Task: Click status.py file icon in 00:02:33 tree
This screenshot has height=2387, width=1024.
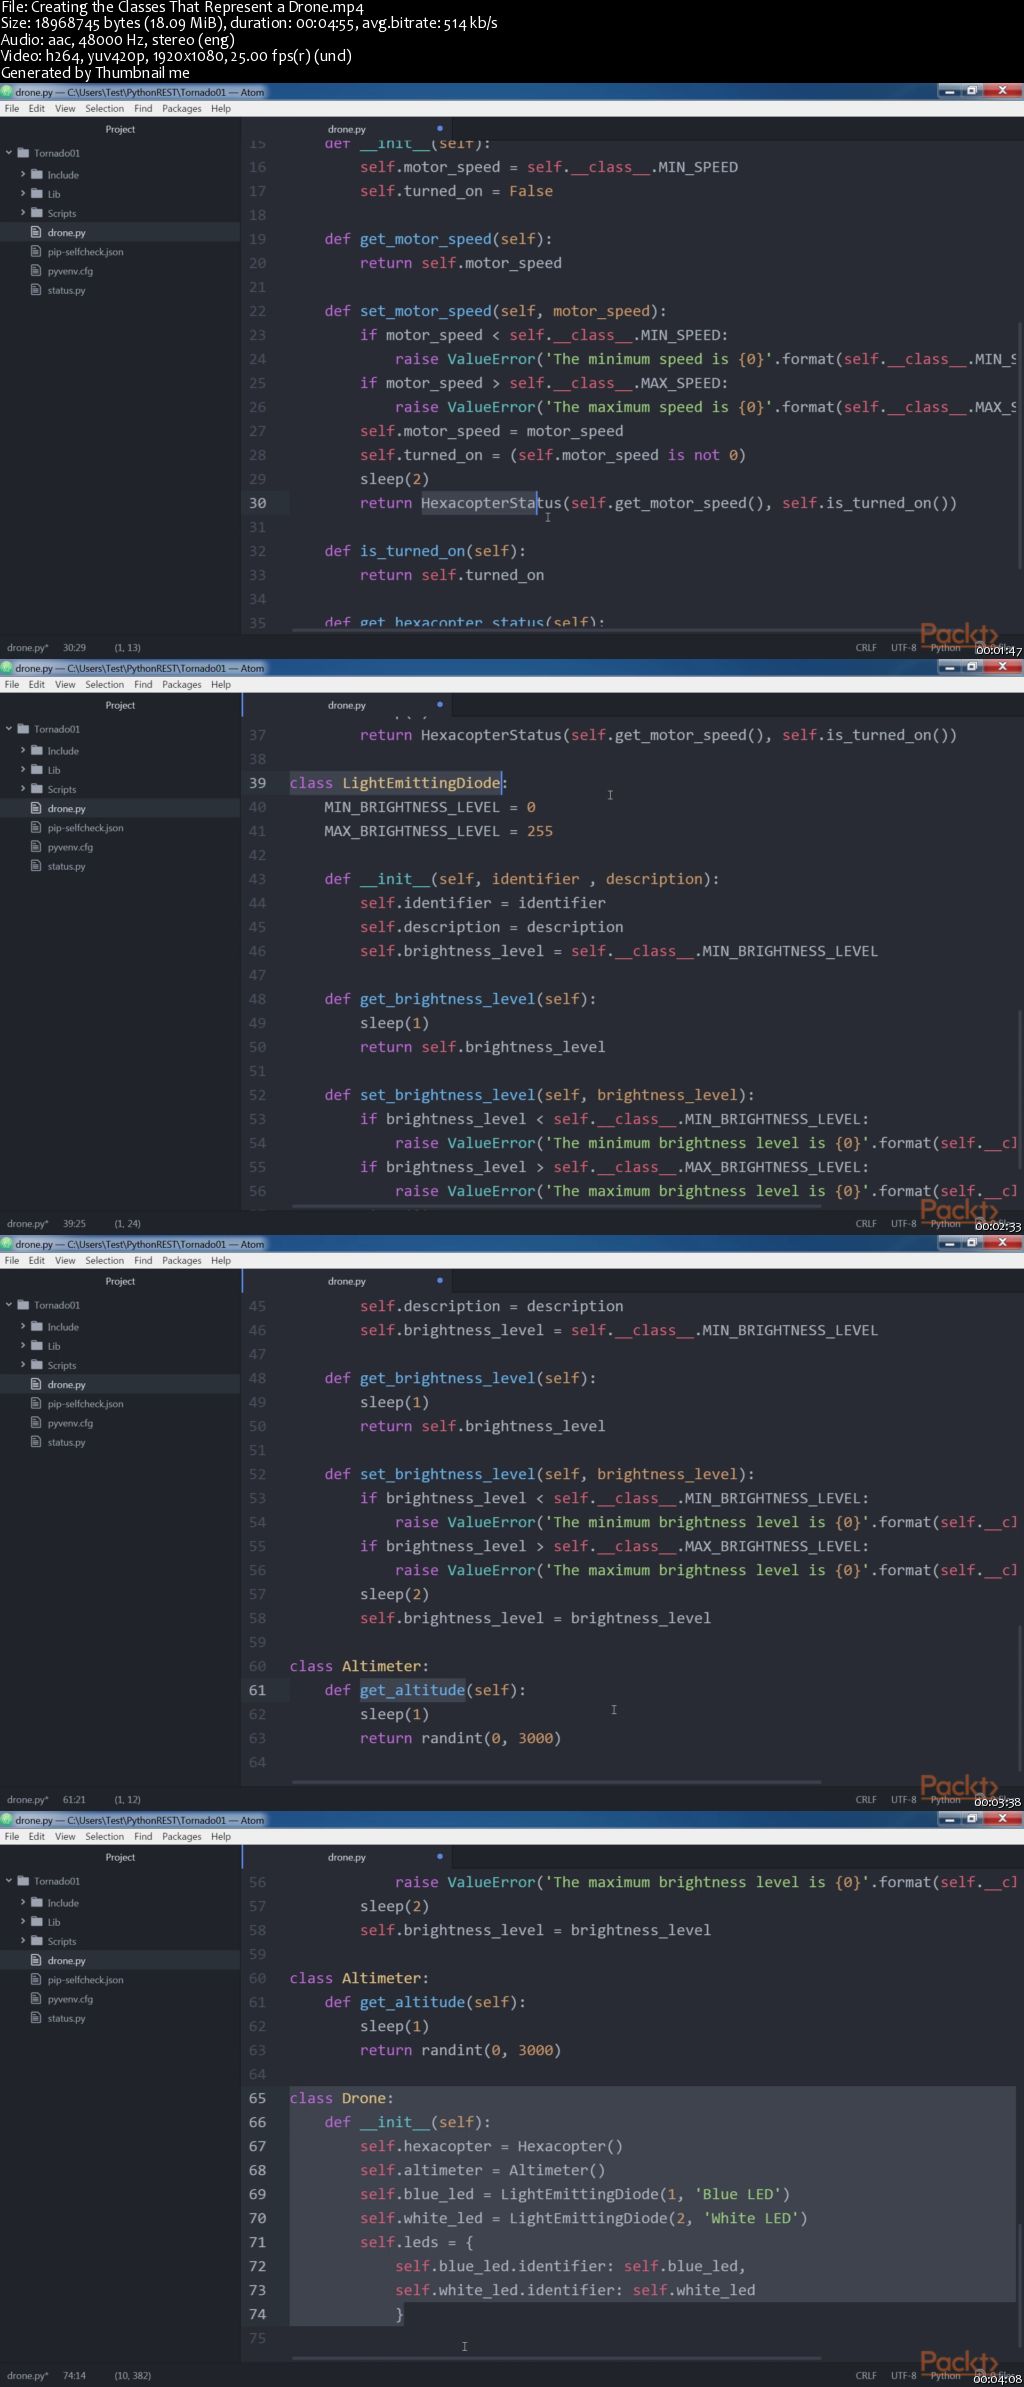Action: point(36,866)
